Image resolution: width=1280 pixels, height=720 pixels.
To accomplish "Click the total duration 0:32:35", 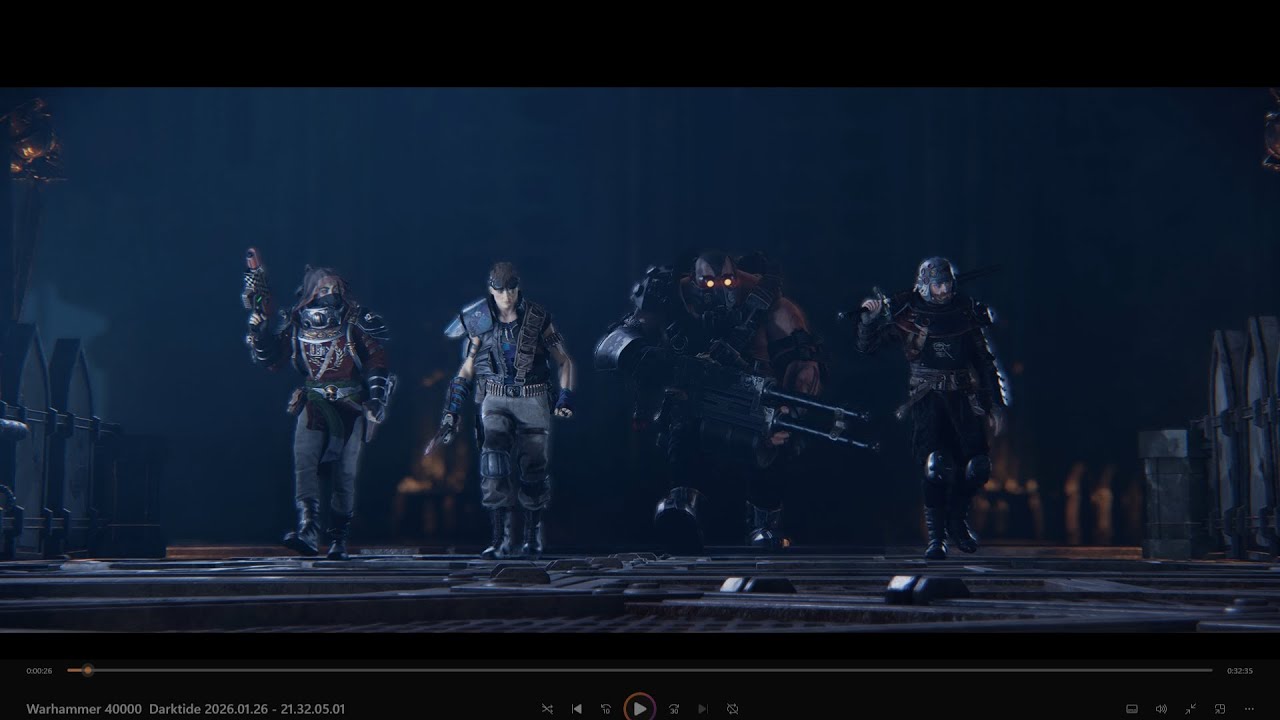I will tap(1240, 671).
